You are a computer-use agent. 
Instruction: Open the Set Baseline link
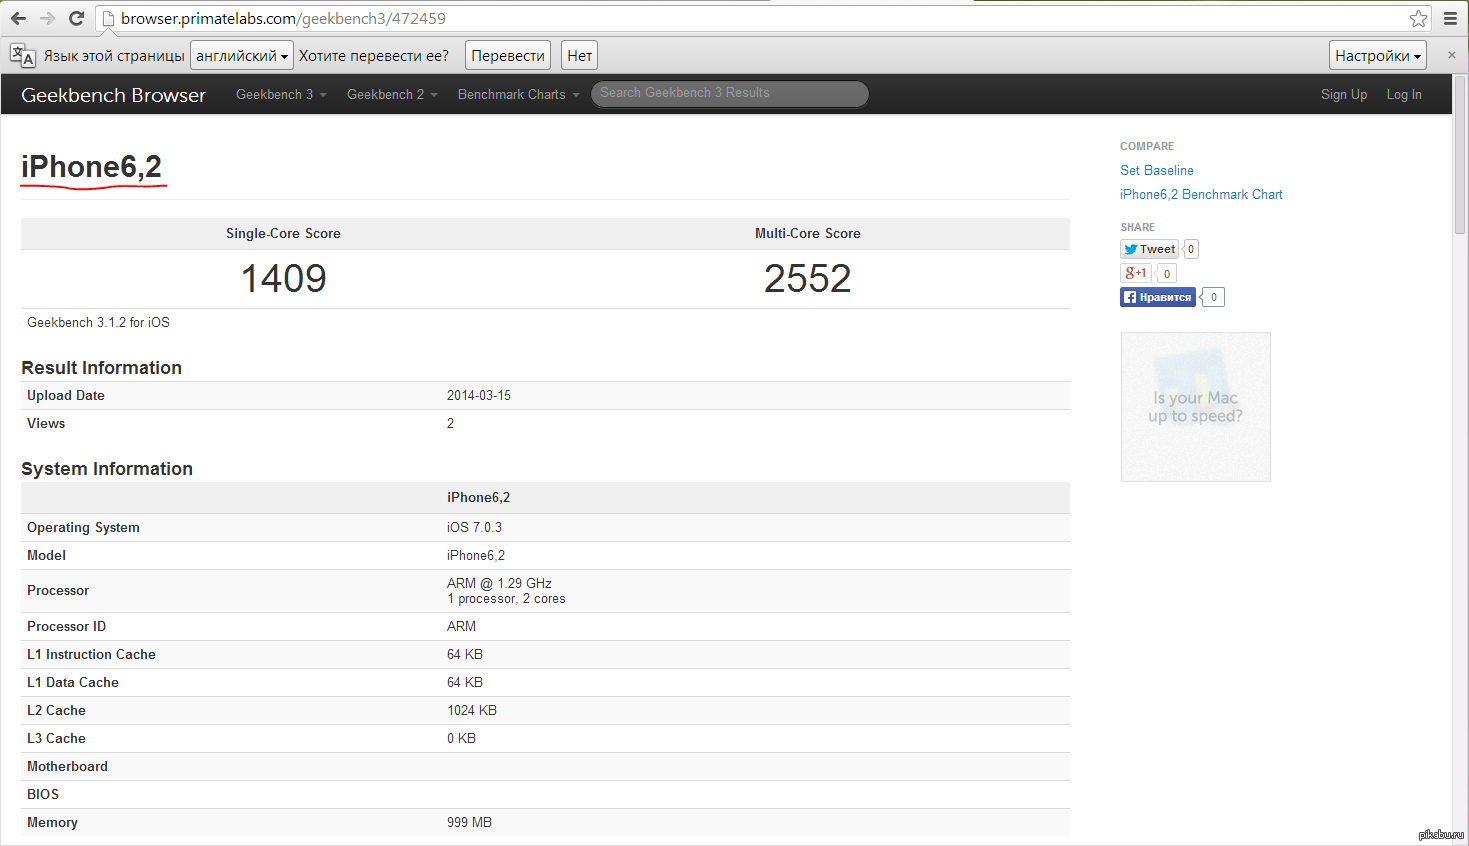pos(1156,170)
